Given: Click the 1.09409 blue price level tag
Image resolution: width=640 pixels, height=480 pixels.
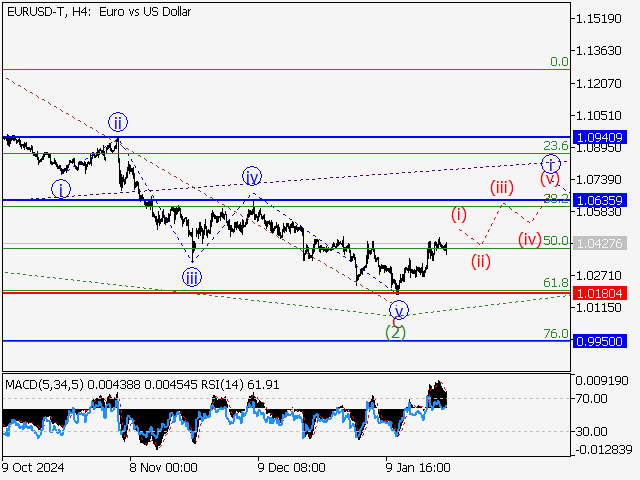Looking at the screenshot, I should click(x=600, y=137).
